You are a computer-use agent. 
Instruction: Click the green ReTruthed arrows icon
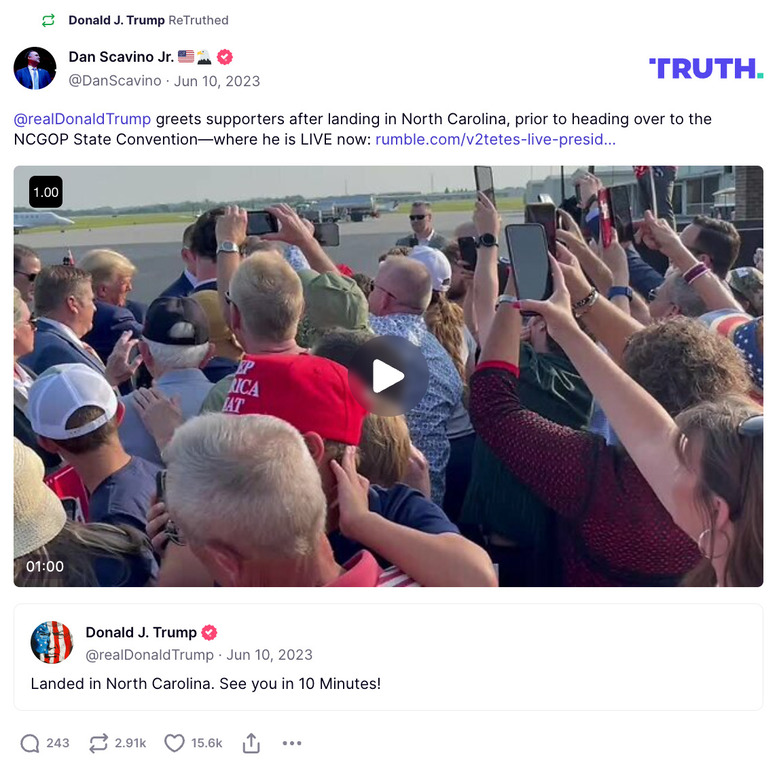coord(48,20)
